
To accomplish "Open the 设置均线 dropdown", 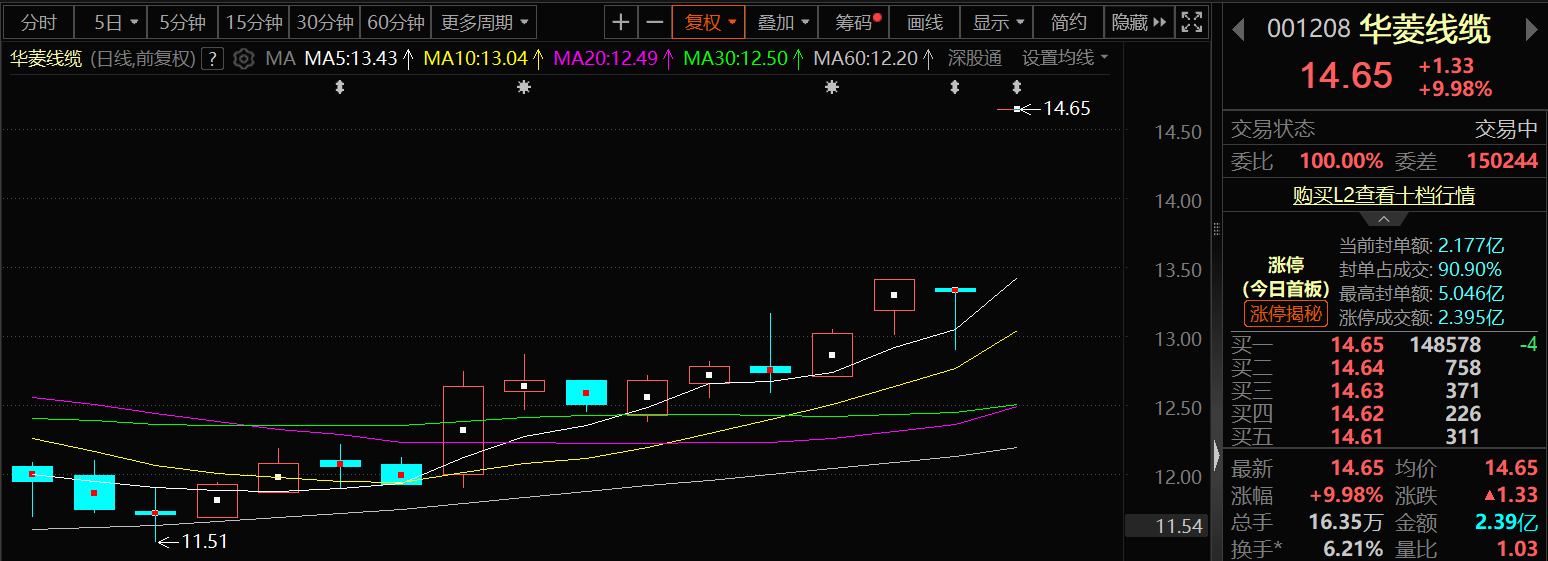I will pos(1065,59).
